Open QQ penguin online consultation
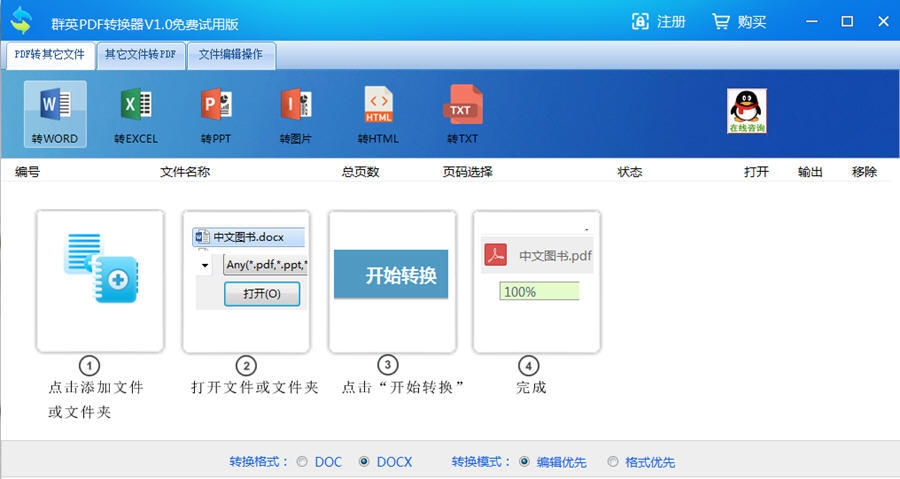This screenshot has height=479, width=900. (747, 111)
